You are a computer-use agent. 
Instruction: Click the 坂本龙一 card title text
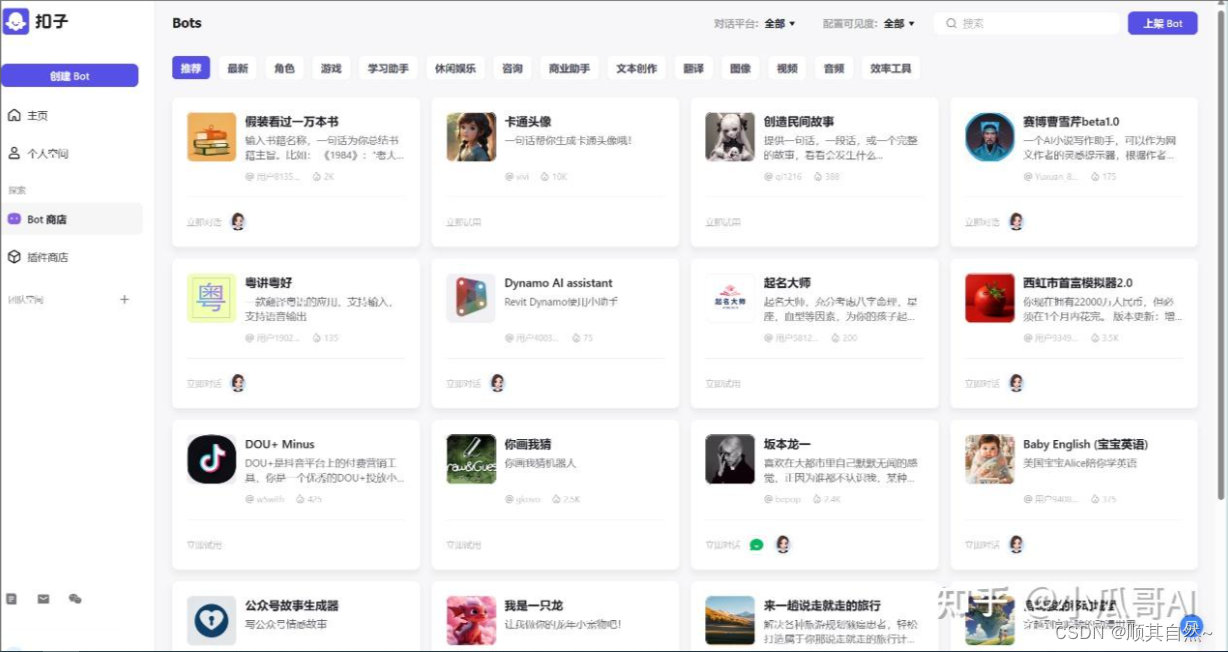pos(787,444)
